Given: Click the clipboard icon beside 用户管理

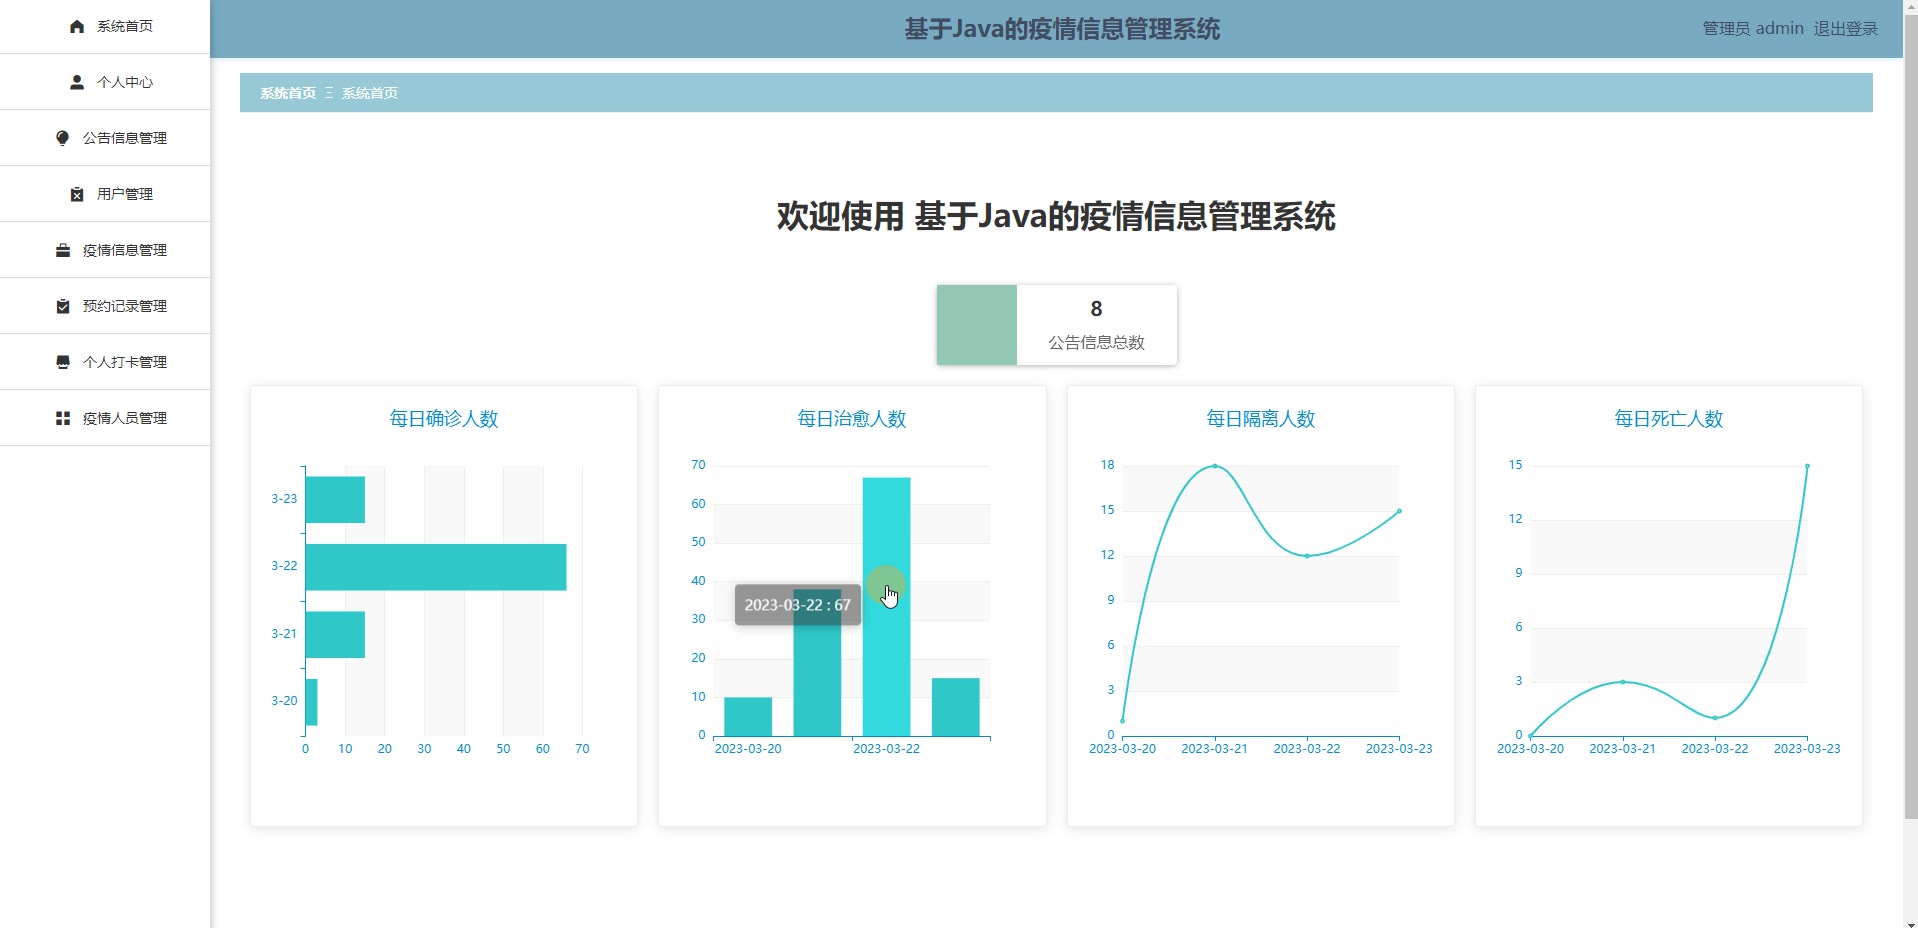Looking at the screenshot, I should tap(77, 194).
